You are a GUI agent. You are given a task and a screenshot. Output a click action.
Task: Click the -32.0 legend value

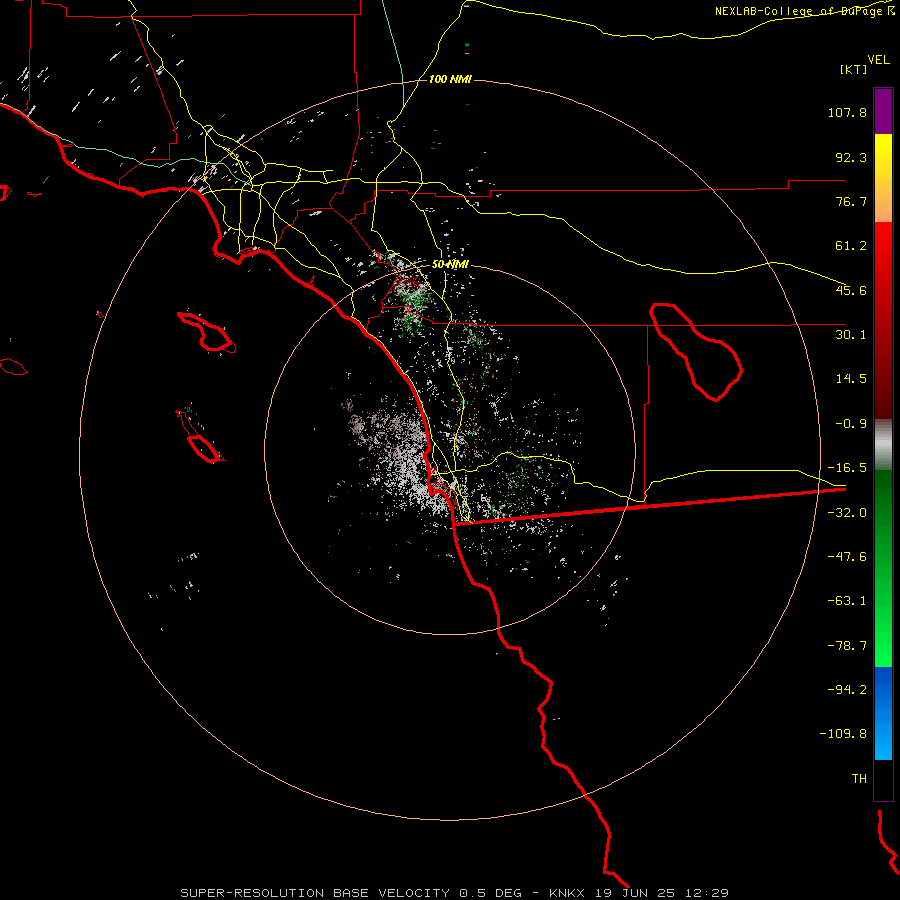click(847, 513)
